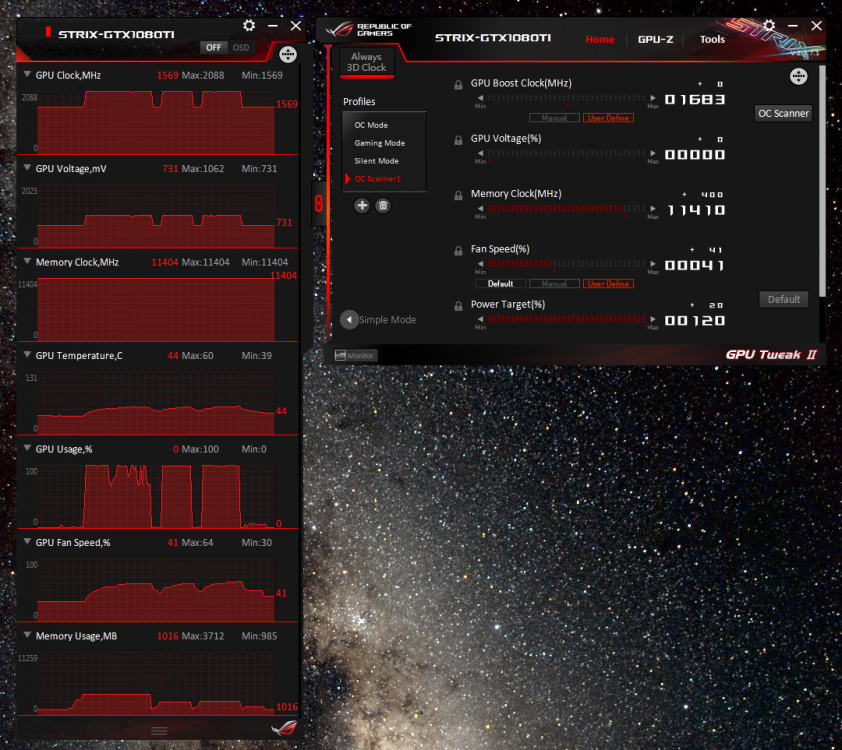Screen dimensions: 842x750
Task: Click the lock icon for Fan Speed
Action: [x=458, y=251]
